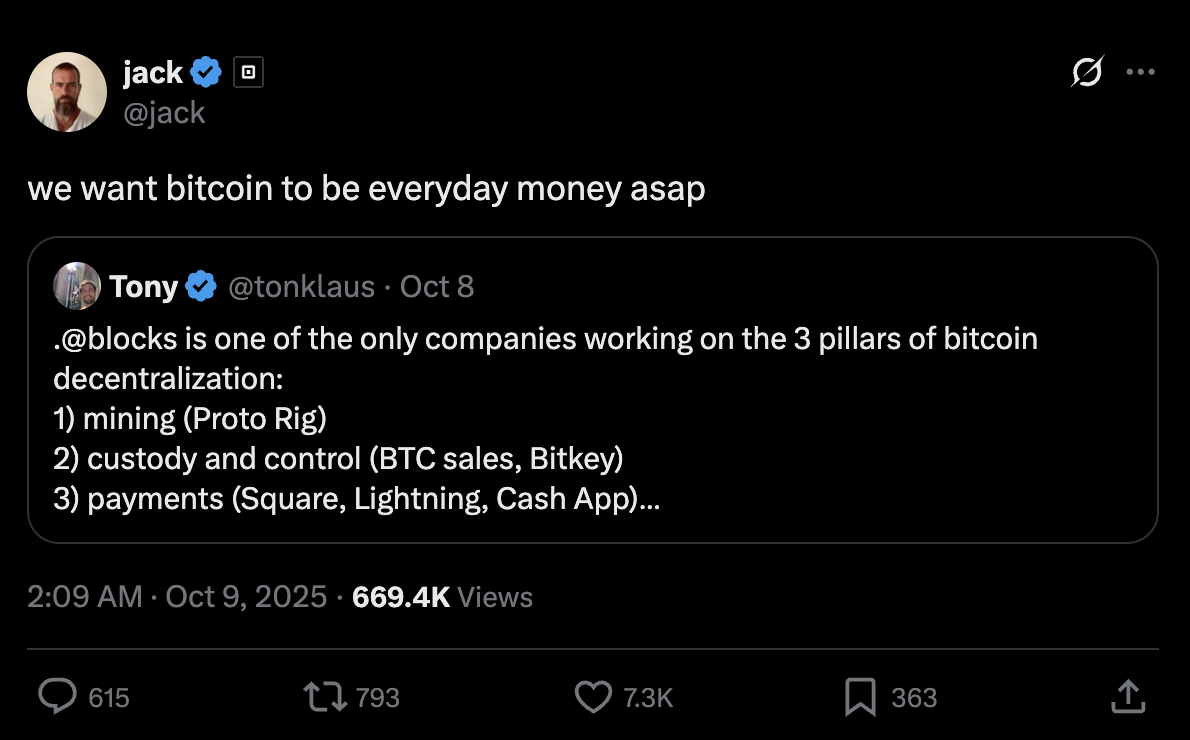1190x740 pixels.
Task: Click the Tony display name
Action: point(144,287)
